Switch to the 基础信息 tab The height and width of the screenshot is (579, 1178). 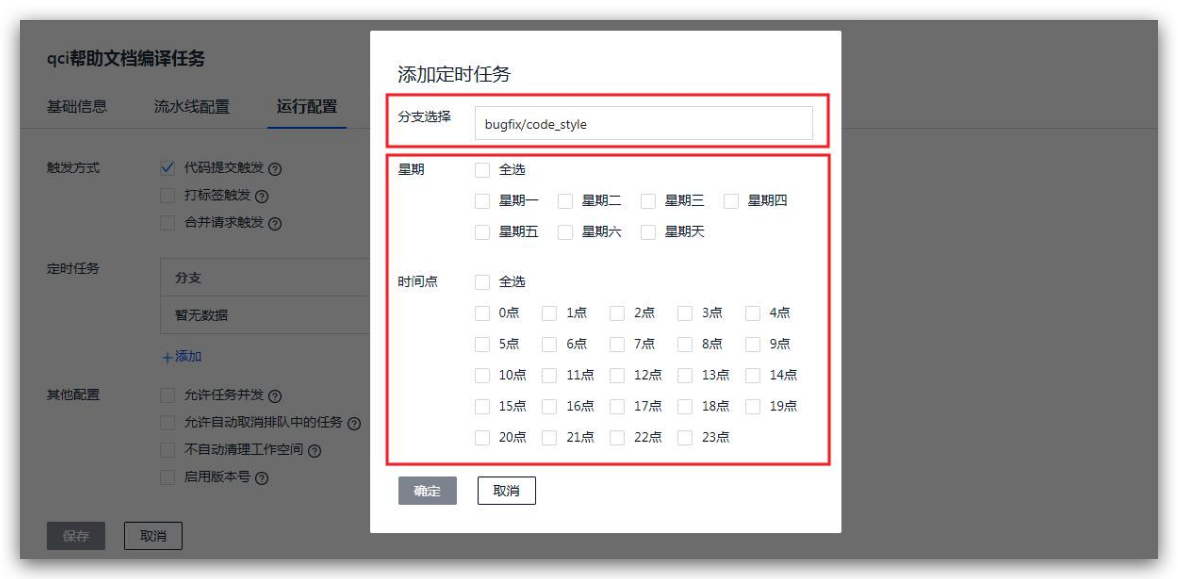77,106
